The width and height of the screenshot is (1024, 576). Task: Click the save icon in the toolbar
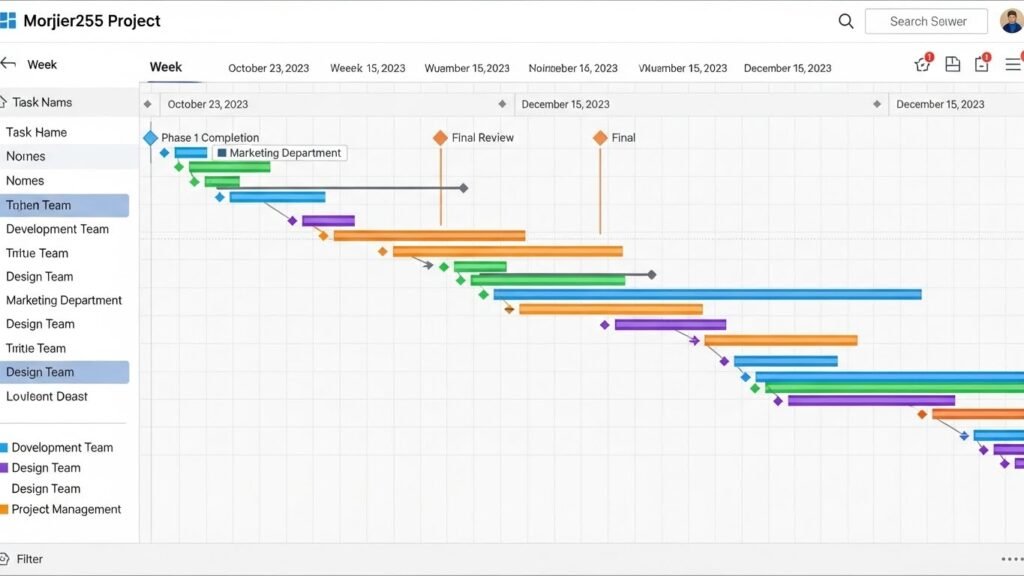[x=952, y=63]
